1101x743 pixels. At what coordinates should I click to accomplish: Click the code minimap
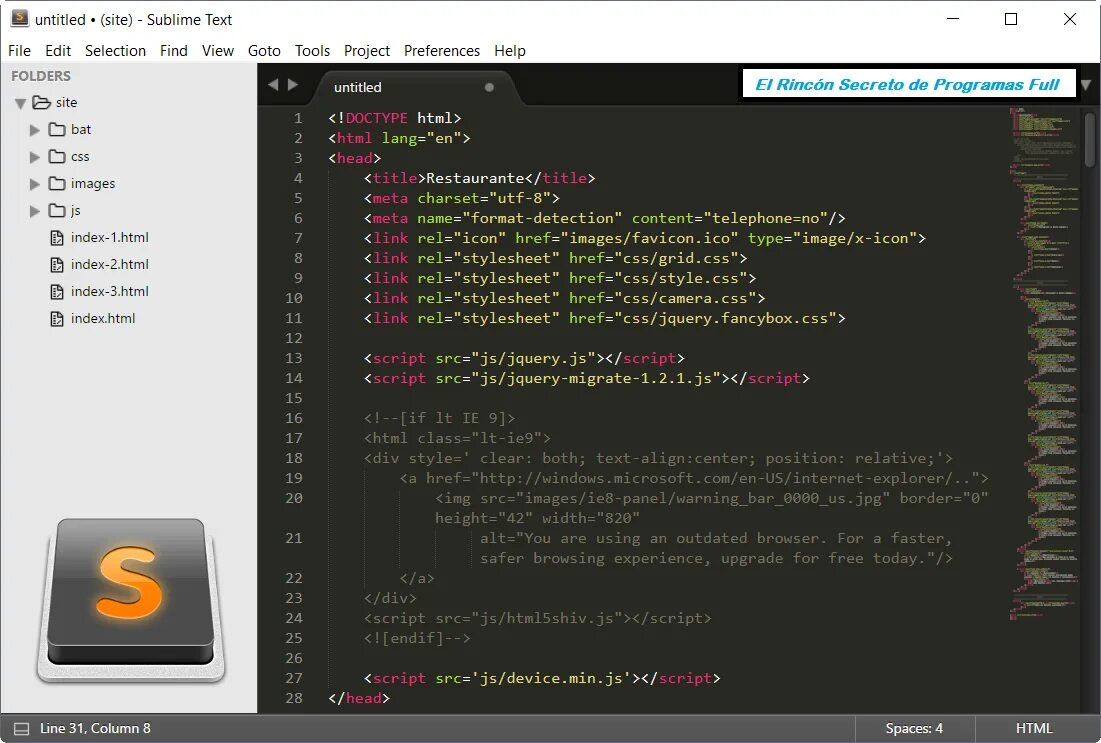(1045, 364)
